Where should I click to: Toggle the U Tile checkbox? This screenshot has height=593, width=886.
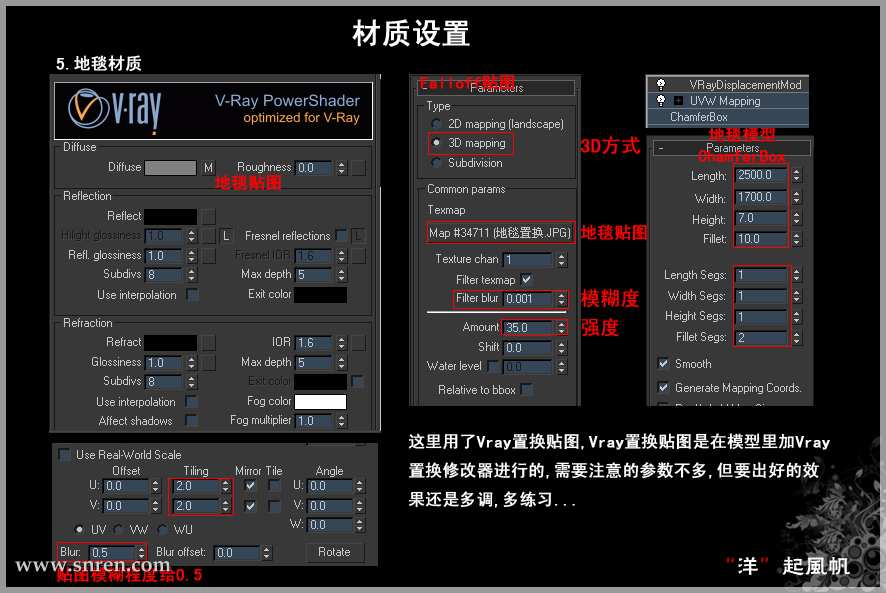coord(274,486)
